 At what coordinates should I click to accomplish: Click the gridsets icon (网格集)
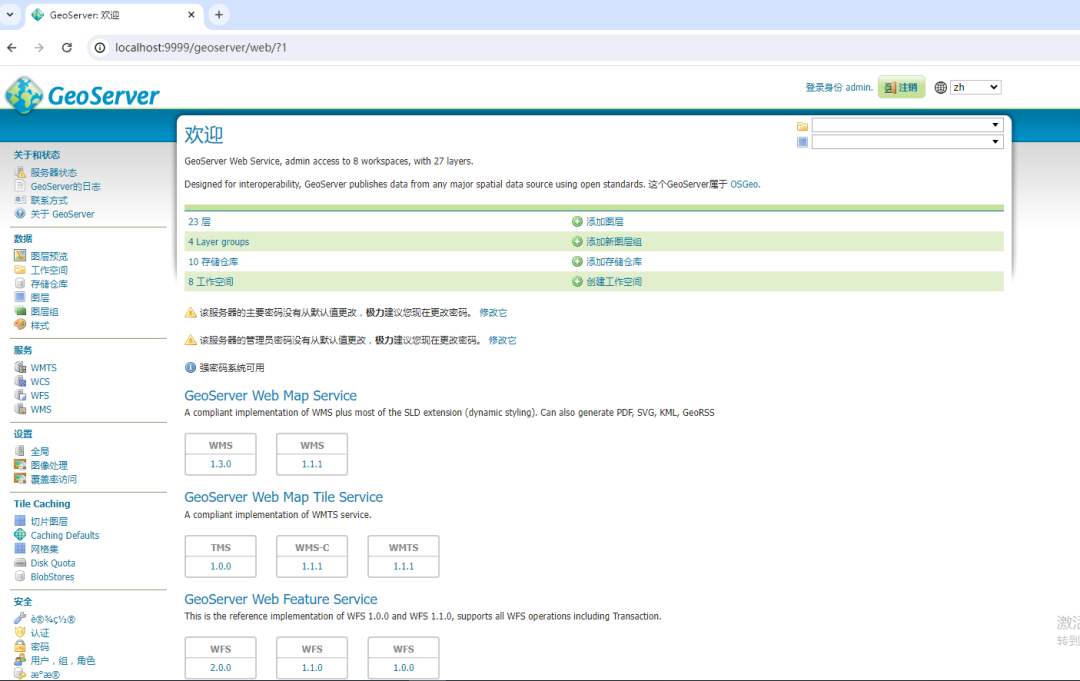[20, 549]
